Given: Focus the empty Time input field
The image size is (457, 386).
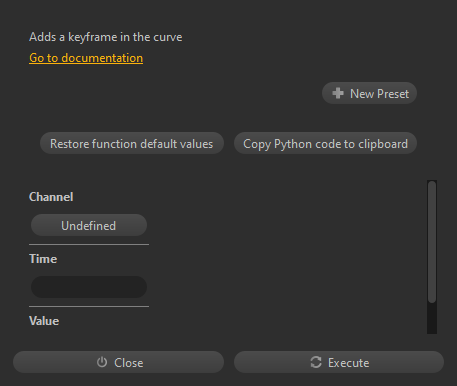Looking at the screenshot, I should tap(89, 287).
